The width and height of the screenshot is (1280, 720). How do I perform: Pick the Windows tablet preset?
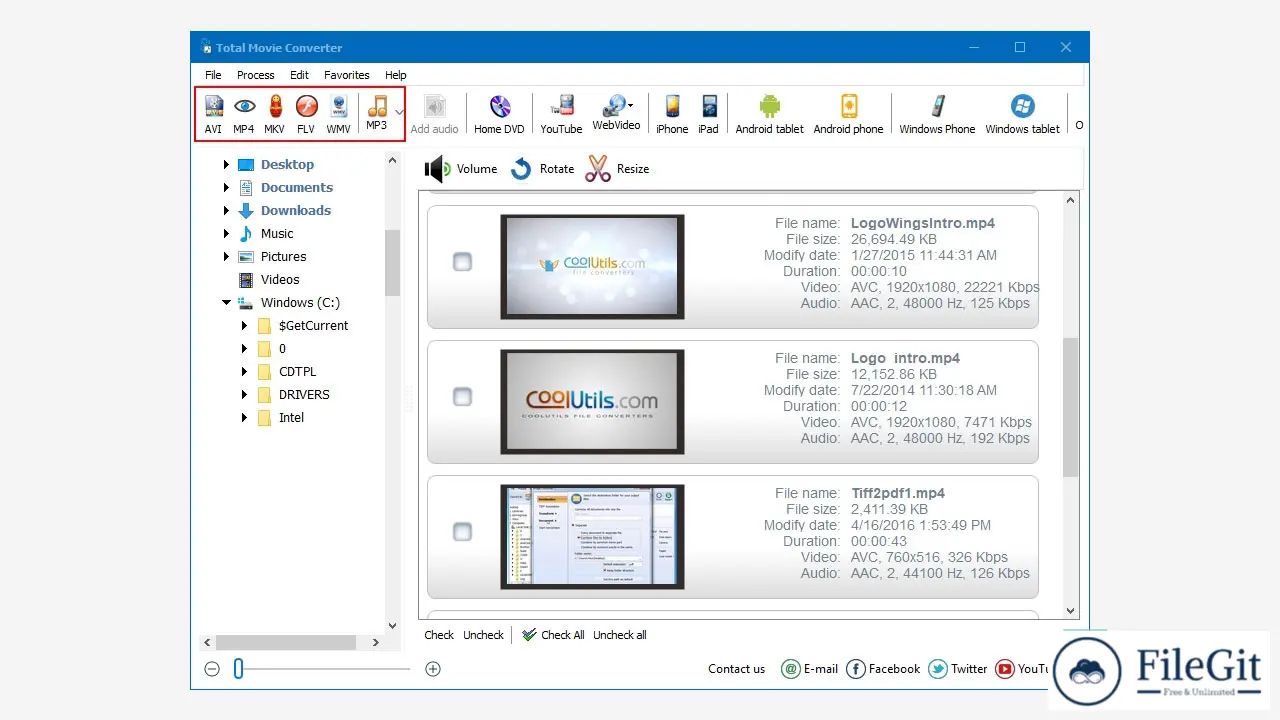point(1022,114)
